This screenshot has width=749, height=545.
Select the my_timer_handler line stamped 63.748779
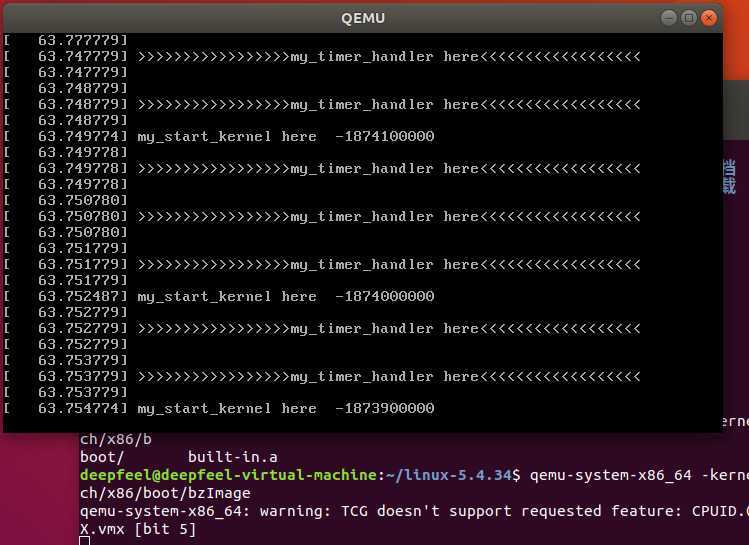tap(322, 105)
